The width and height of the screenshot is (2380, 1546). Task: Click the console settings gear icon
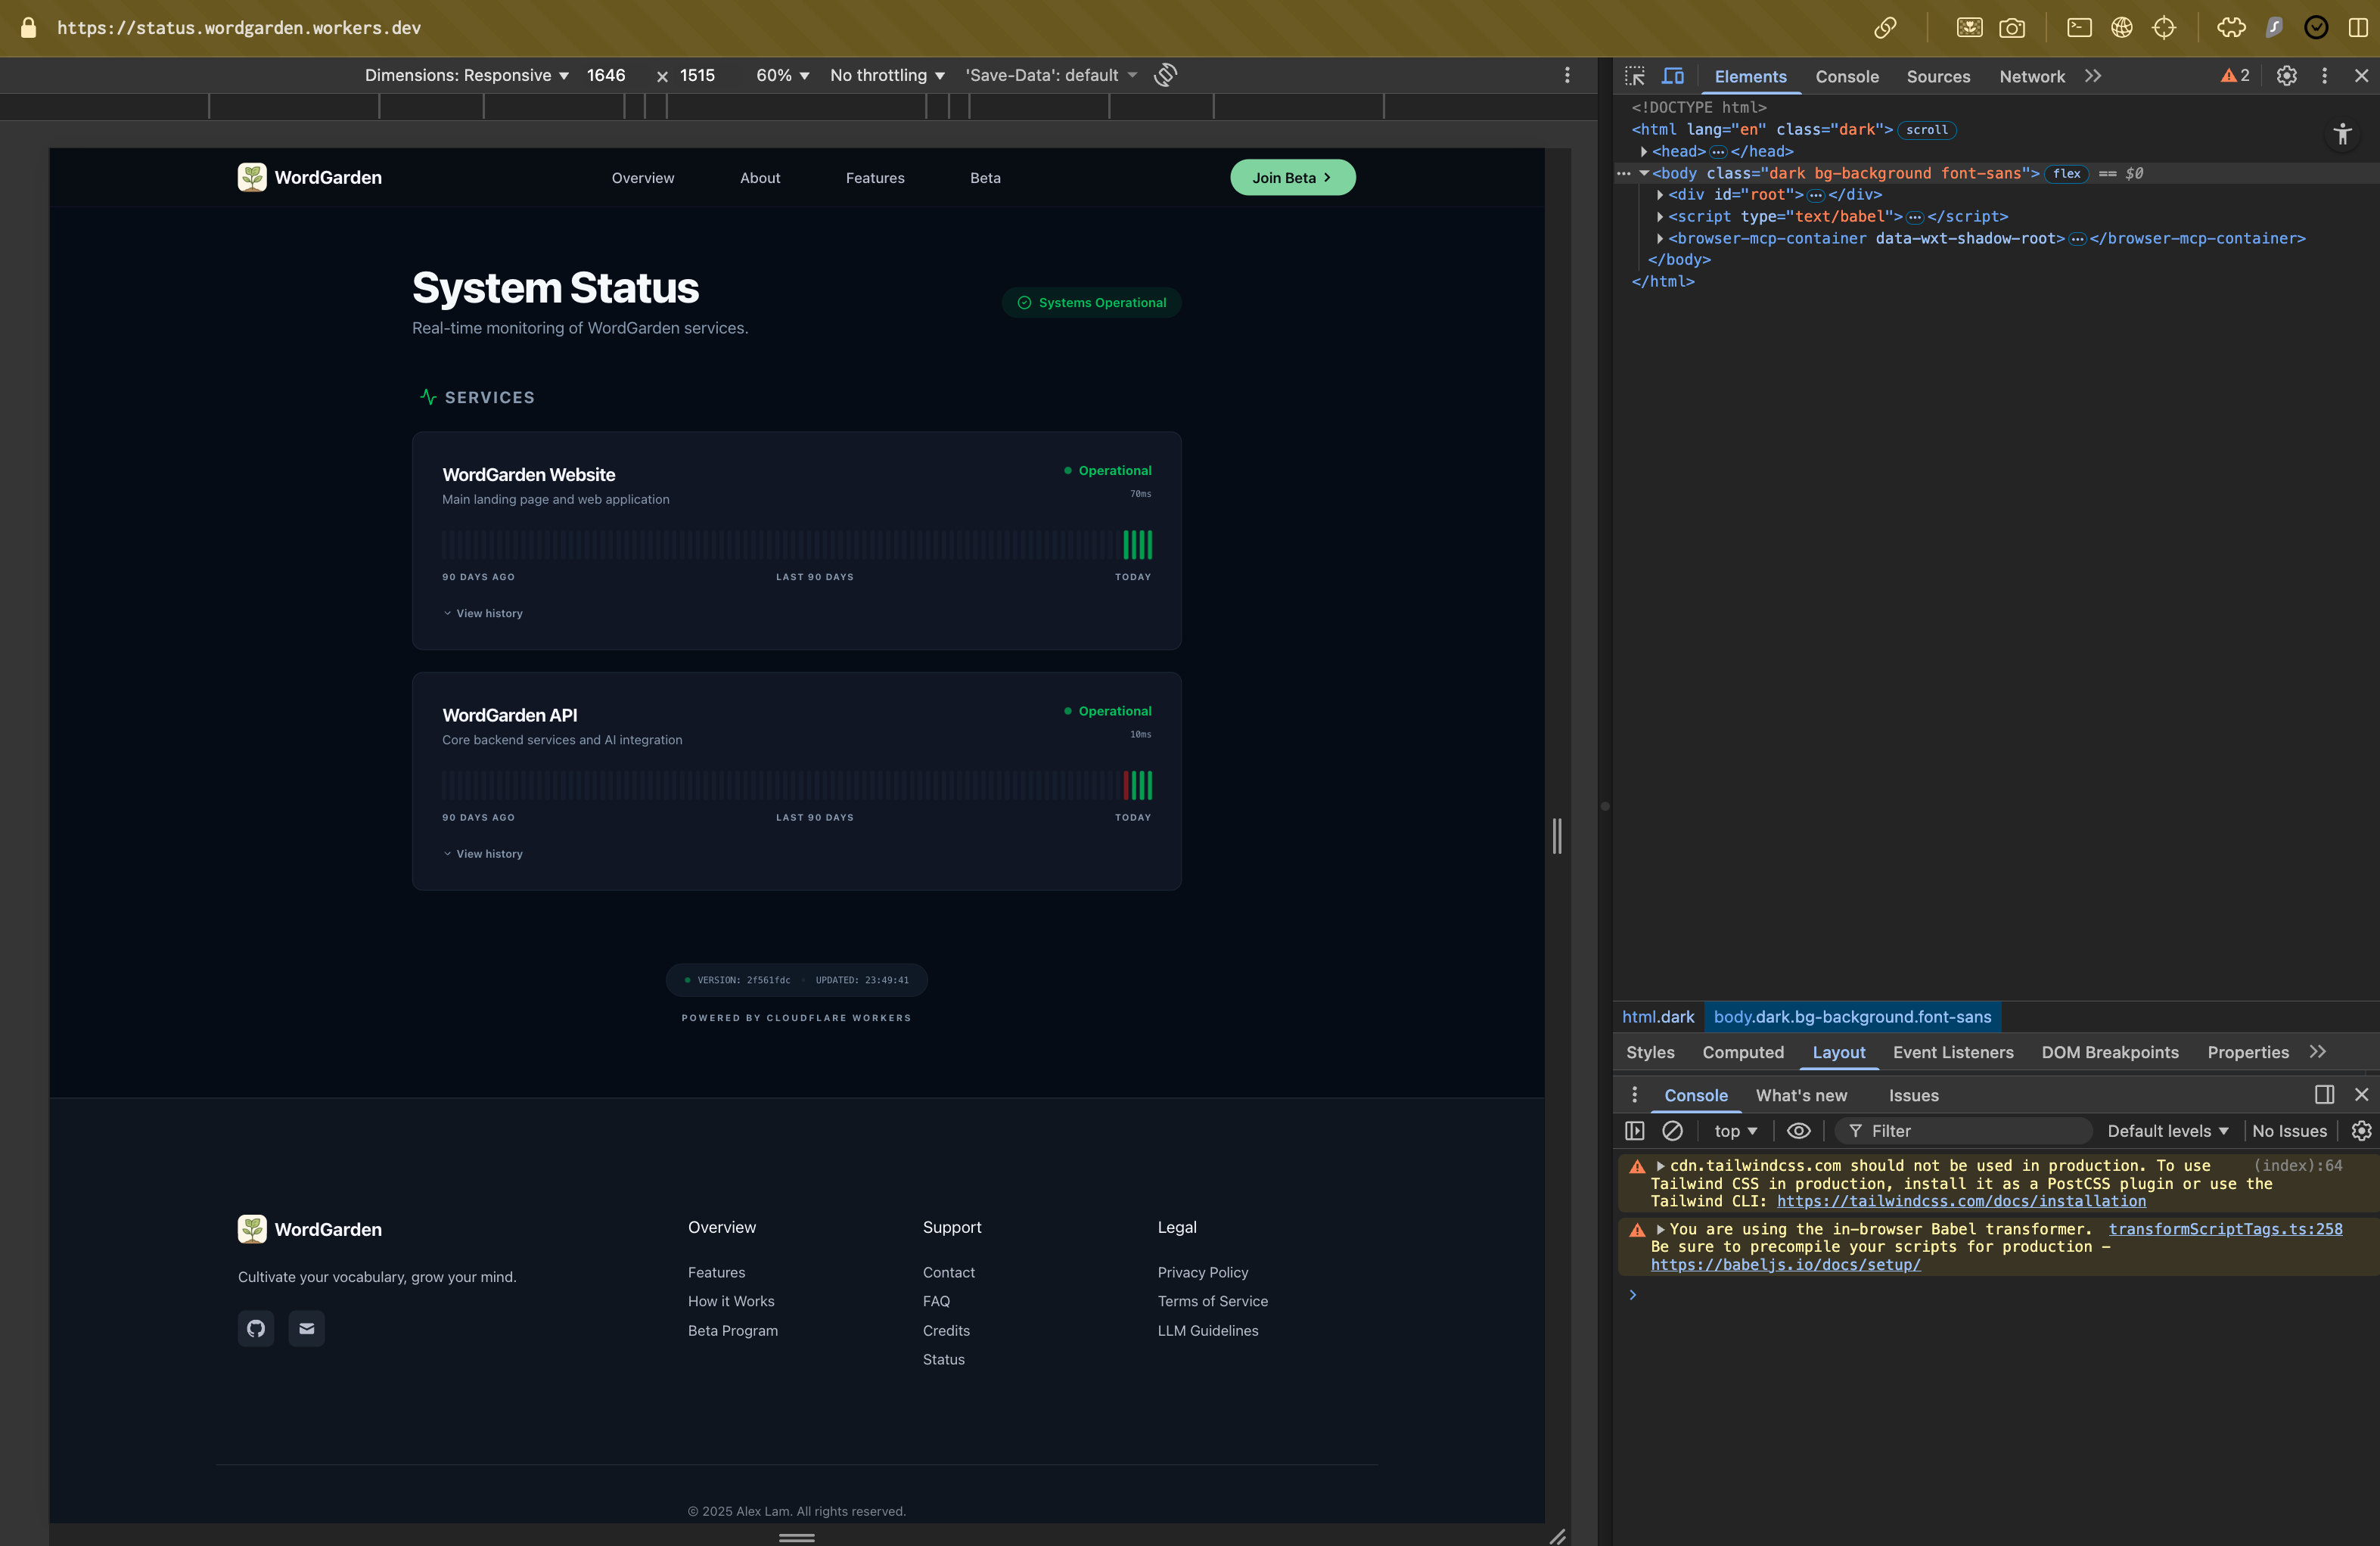[2361, 1131]
